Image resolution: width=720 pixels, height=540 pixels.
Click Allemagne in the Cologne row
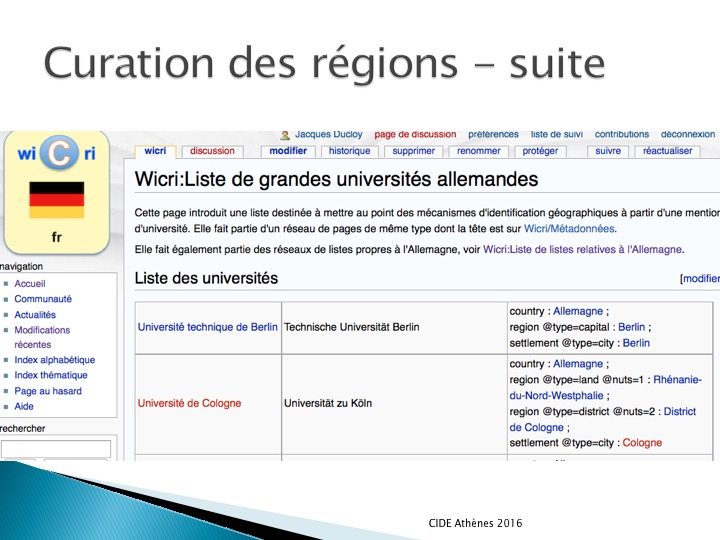[578, 364]
